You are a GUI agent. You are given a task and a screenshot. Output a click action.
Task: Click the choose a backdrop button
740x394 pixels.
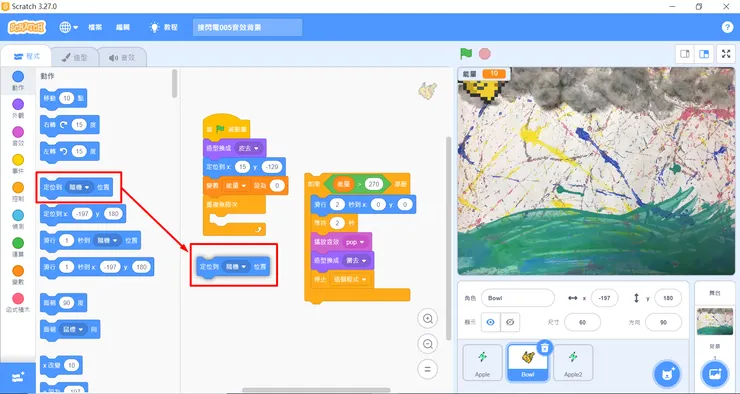(x=715, y=374)
